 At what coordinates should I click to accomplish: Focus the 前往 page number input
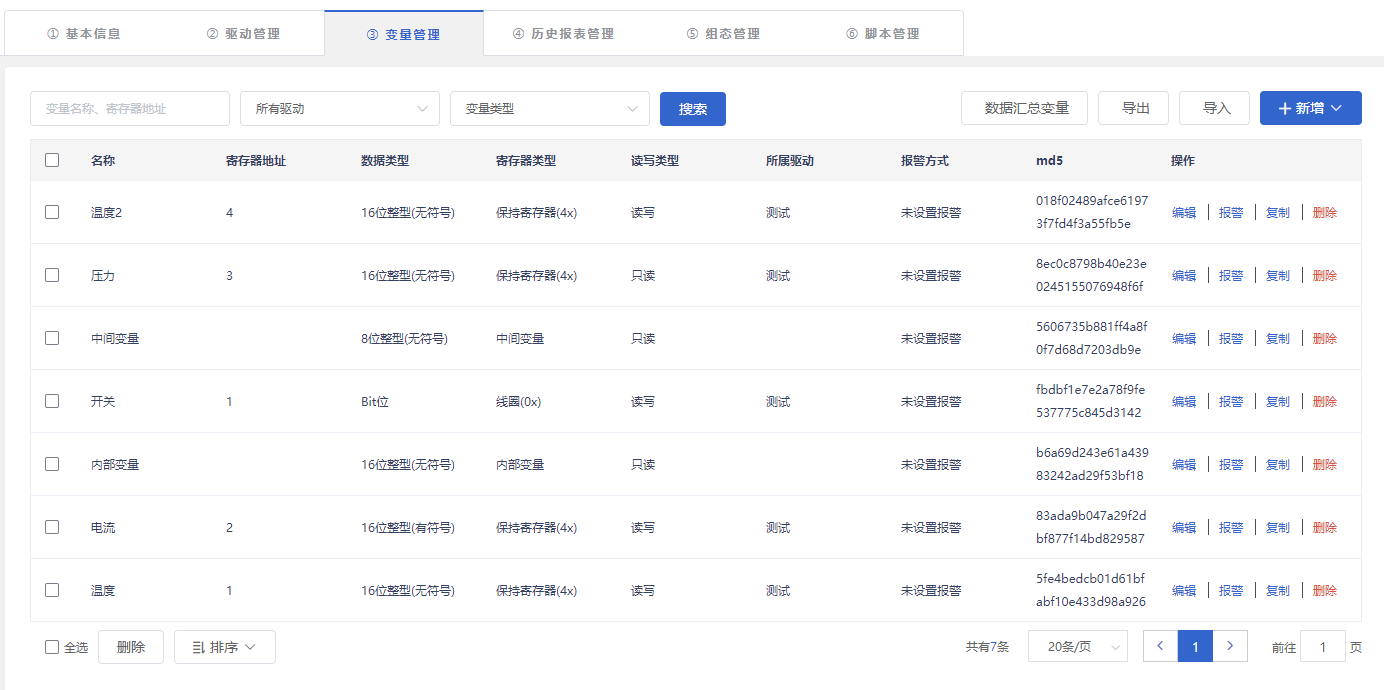tap(1323, 647)
